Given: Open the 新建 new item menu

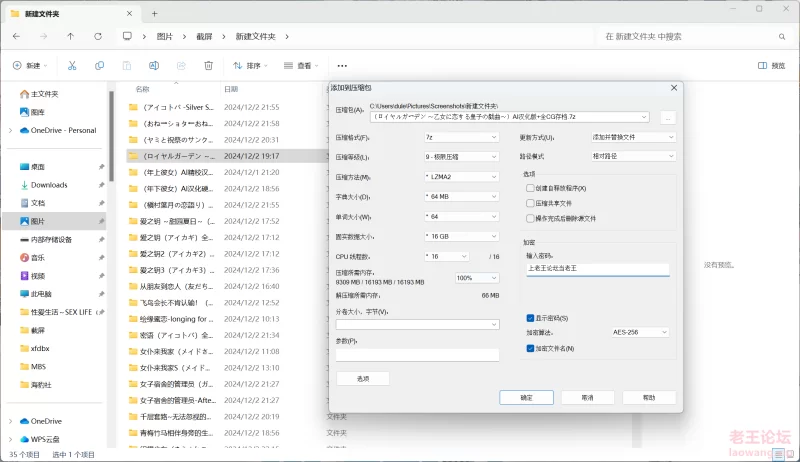Looking at the screenshot, I should [x=30, y=65].
